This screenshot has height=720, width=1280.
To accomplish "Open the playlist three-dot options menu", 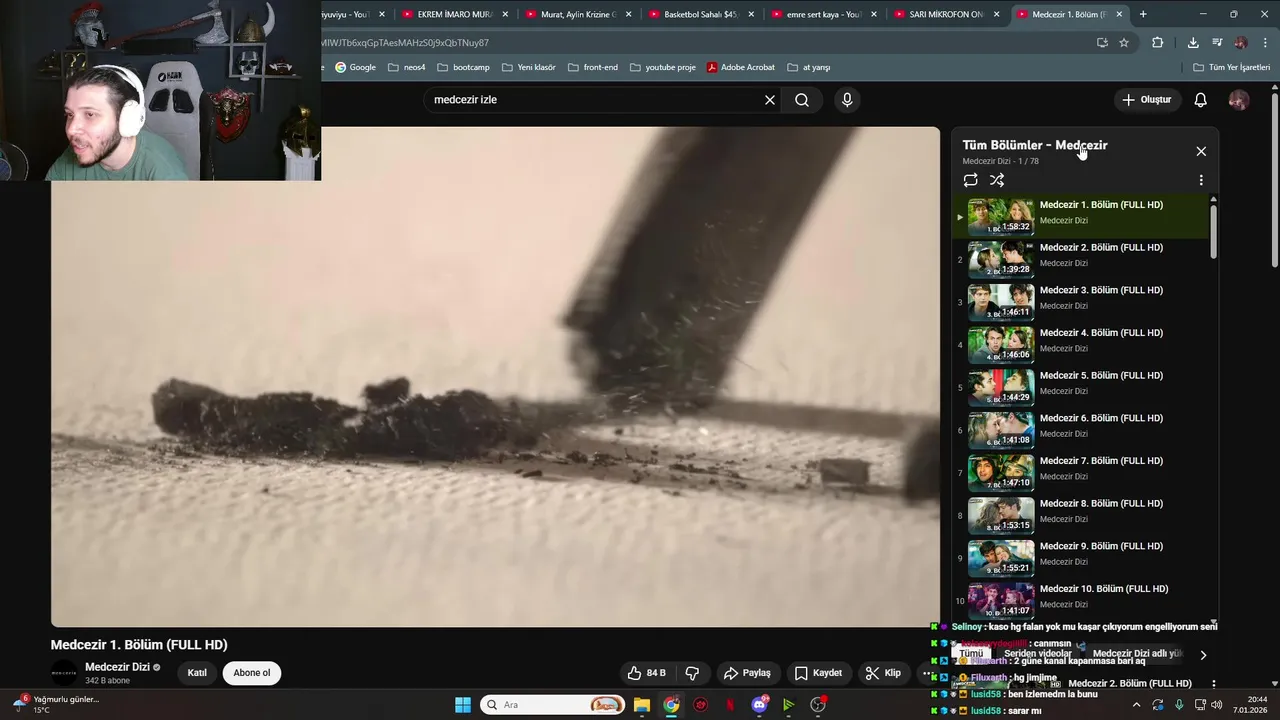I will coord(1201,180).
